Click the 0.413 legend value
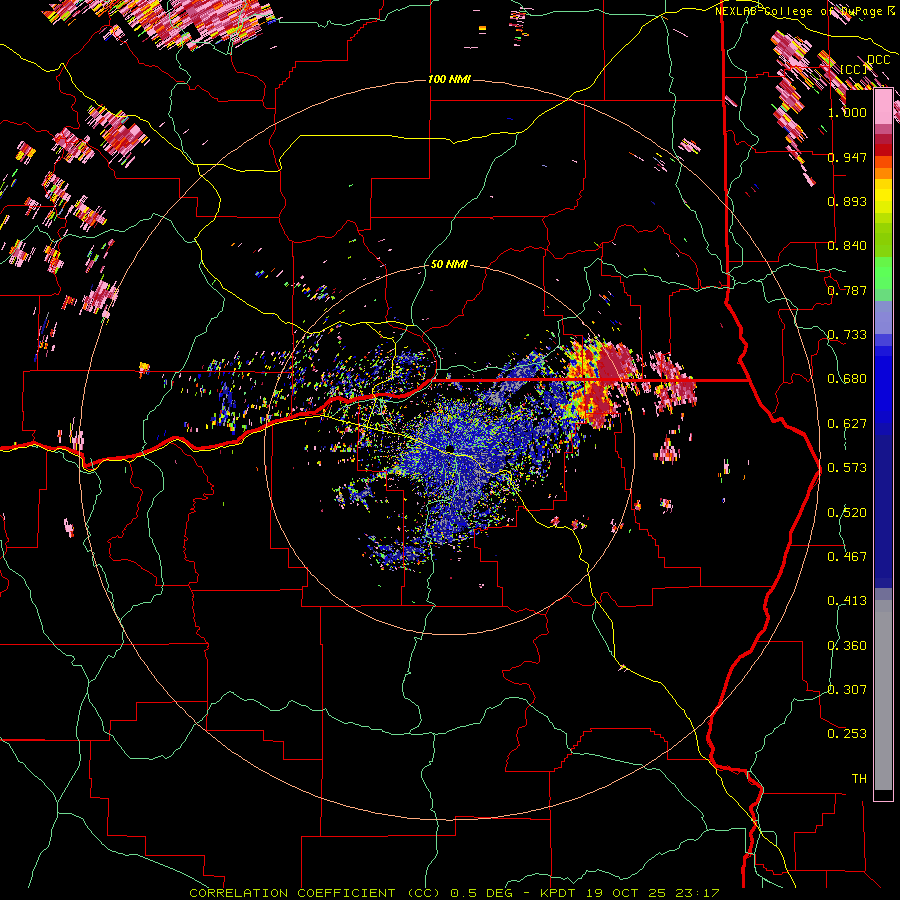 [x=847, y=601]
